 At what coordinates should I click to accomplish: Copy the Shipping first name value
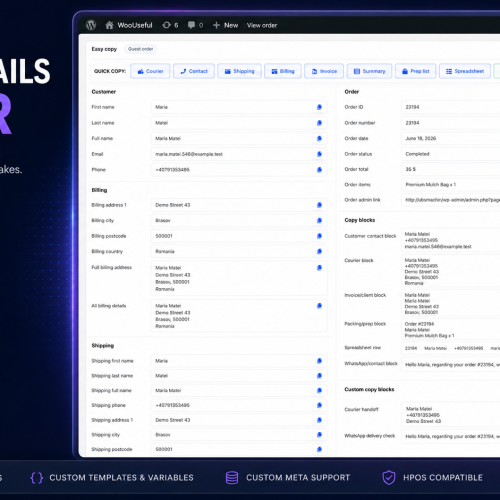319,361
